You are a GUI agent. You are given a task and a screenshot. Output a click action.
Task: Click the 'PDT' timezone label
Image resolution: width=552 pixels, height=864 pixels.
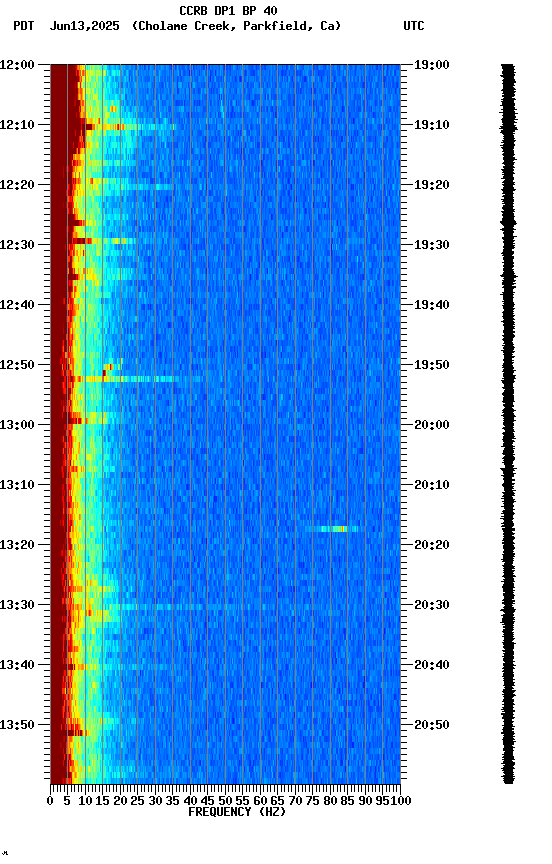[24, 26]
